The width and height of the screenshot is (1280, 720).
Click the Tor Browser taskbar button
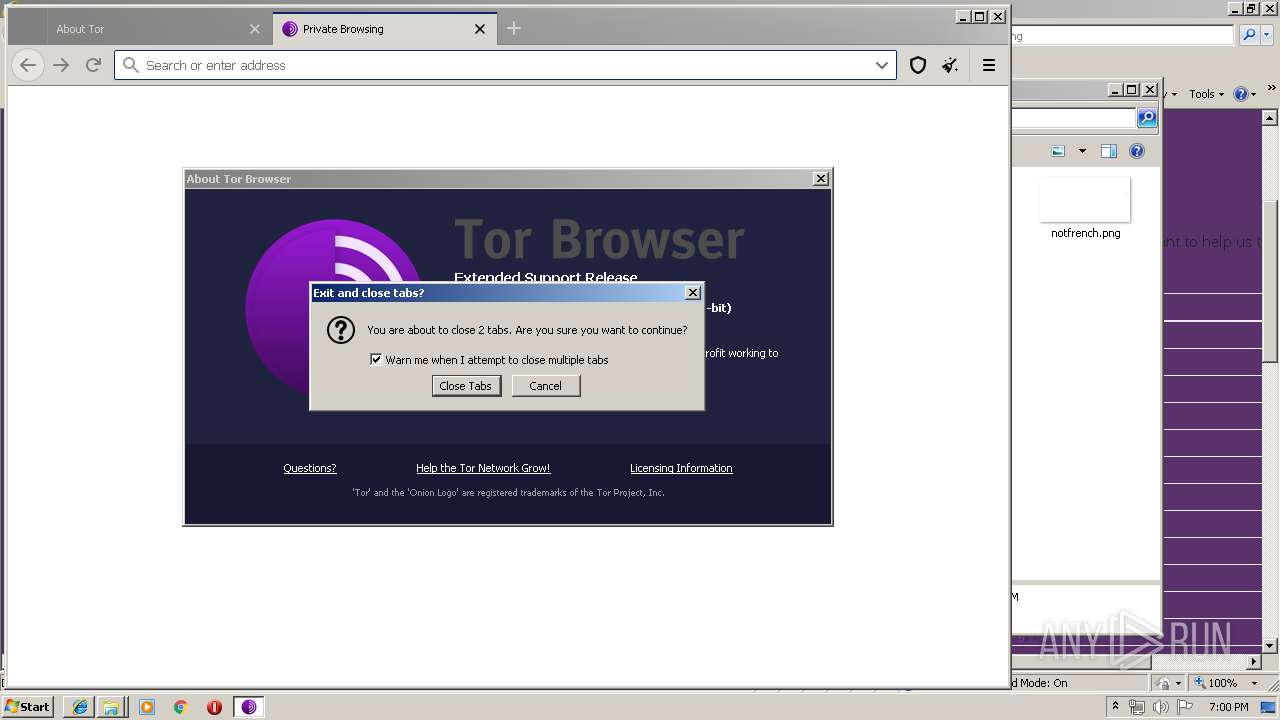tap(249, 707)
